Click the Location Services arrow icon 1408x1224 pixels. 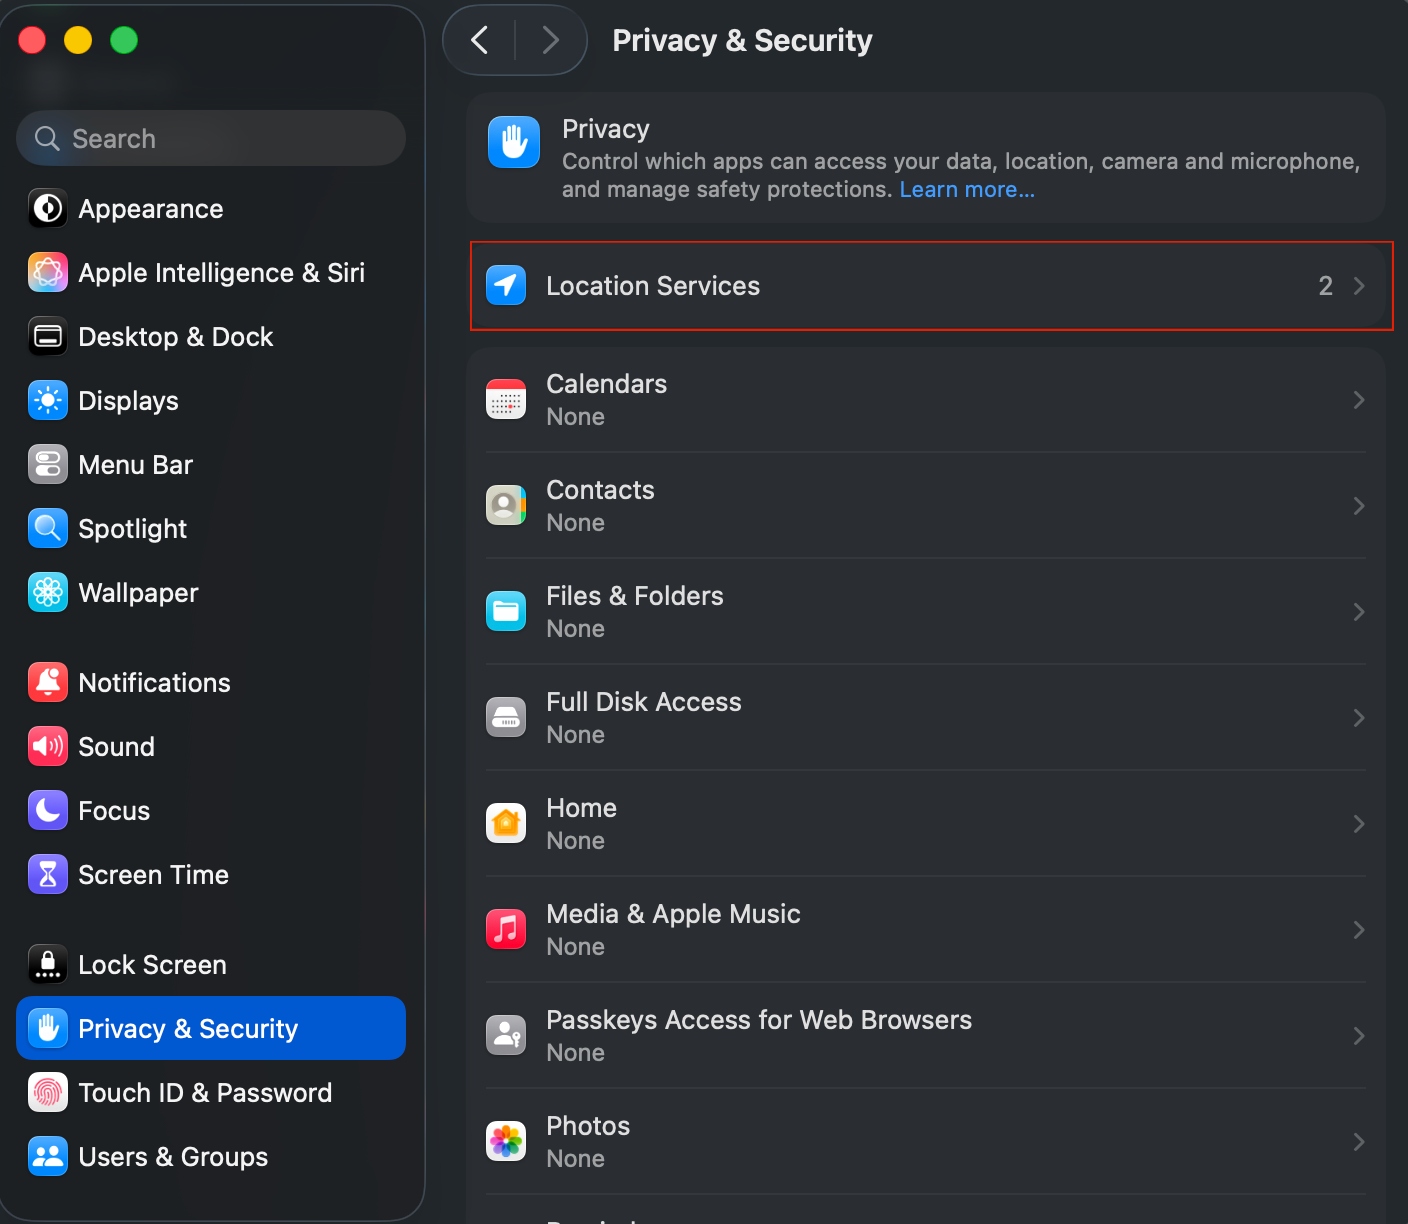pos(506,286)
